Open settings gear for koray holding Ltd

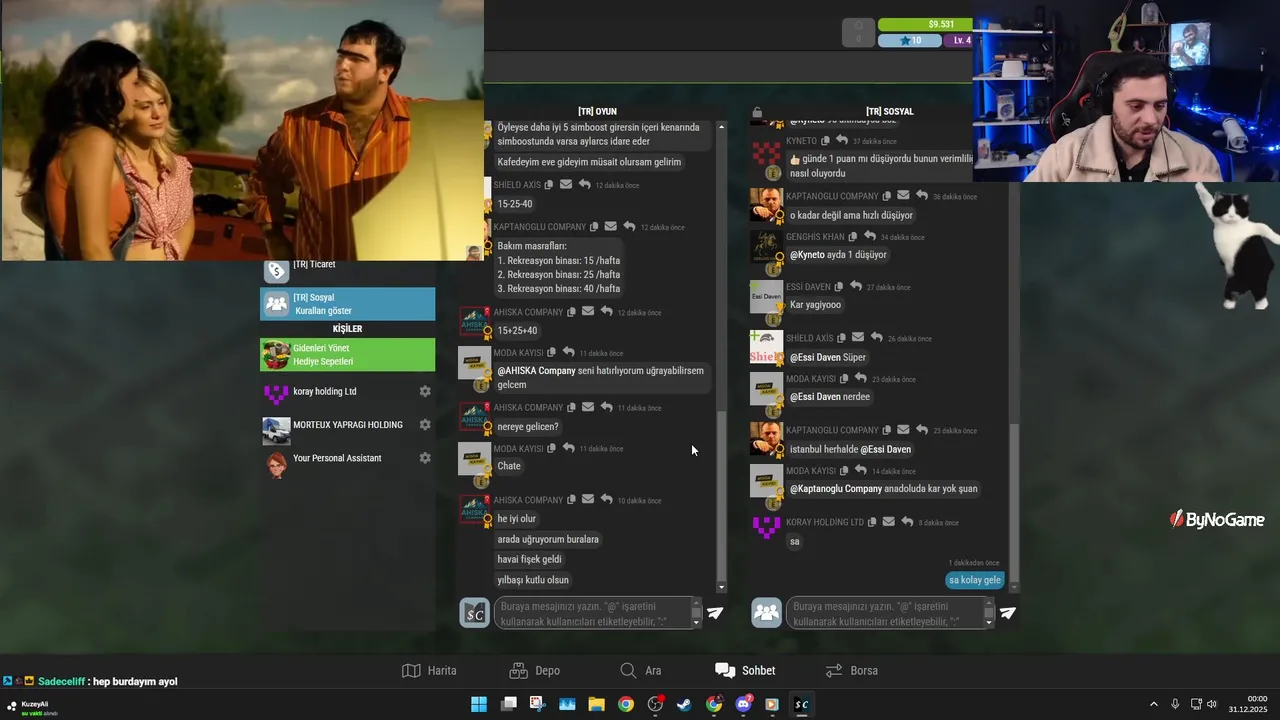point(425,391)
